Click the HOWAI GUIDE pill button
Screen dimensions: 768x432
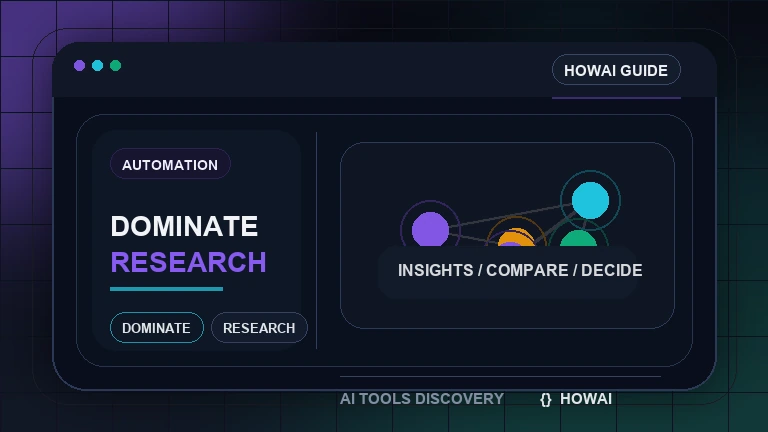click(616, 70)
